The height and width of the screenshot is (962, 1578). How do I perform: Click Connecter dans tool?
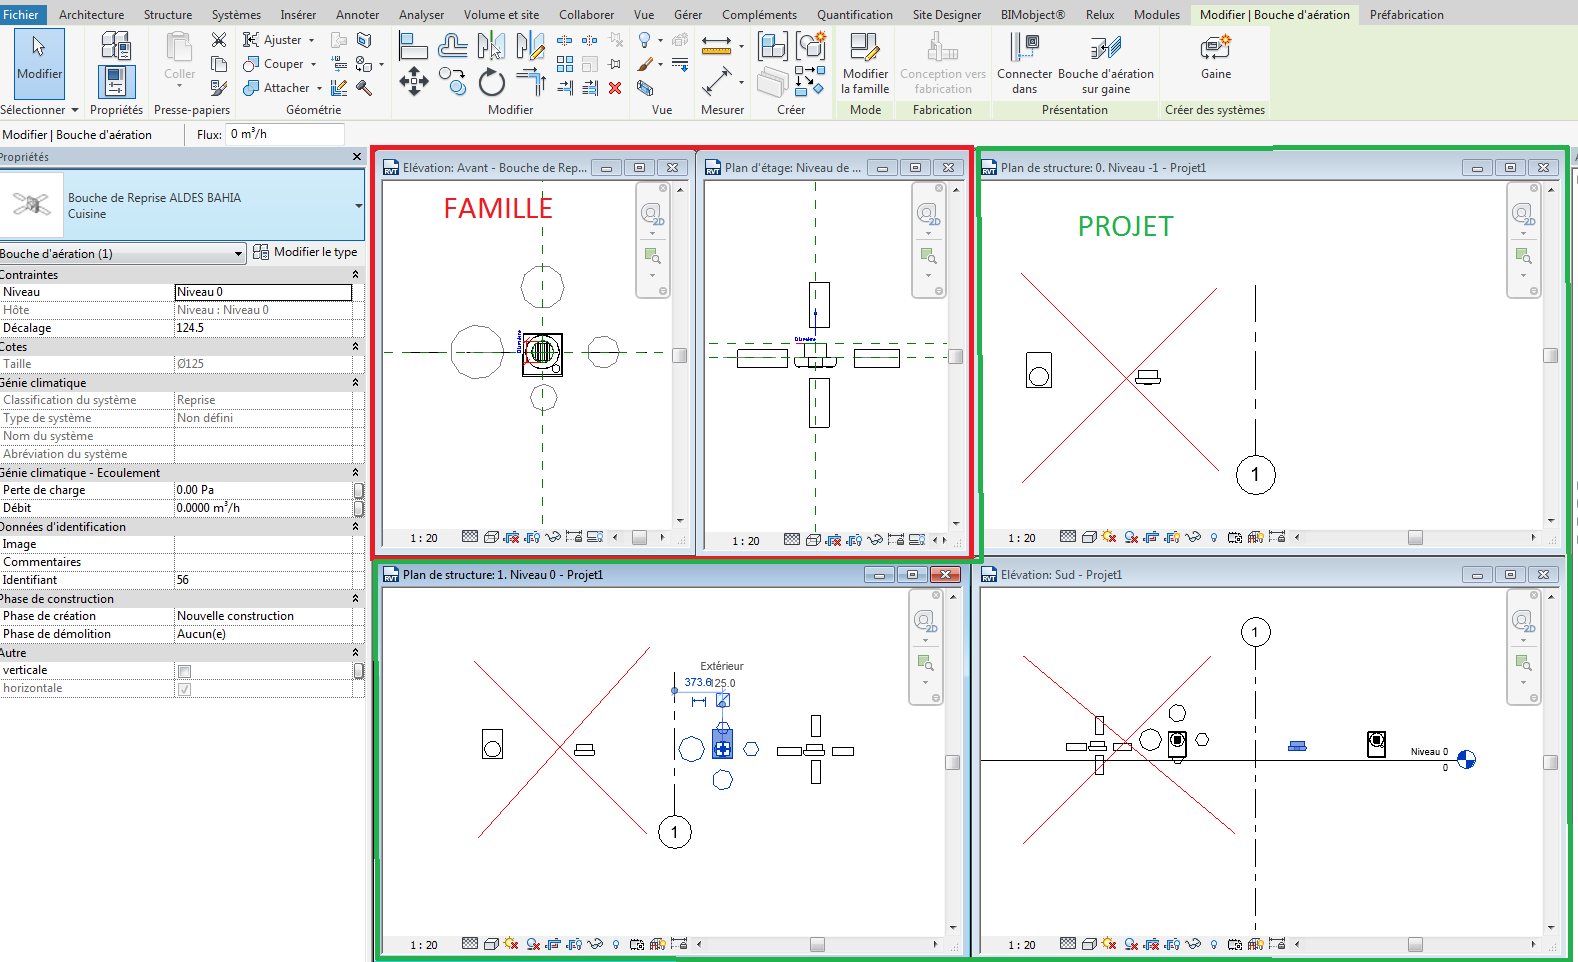[x=1024, y=63]
